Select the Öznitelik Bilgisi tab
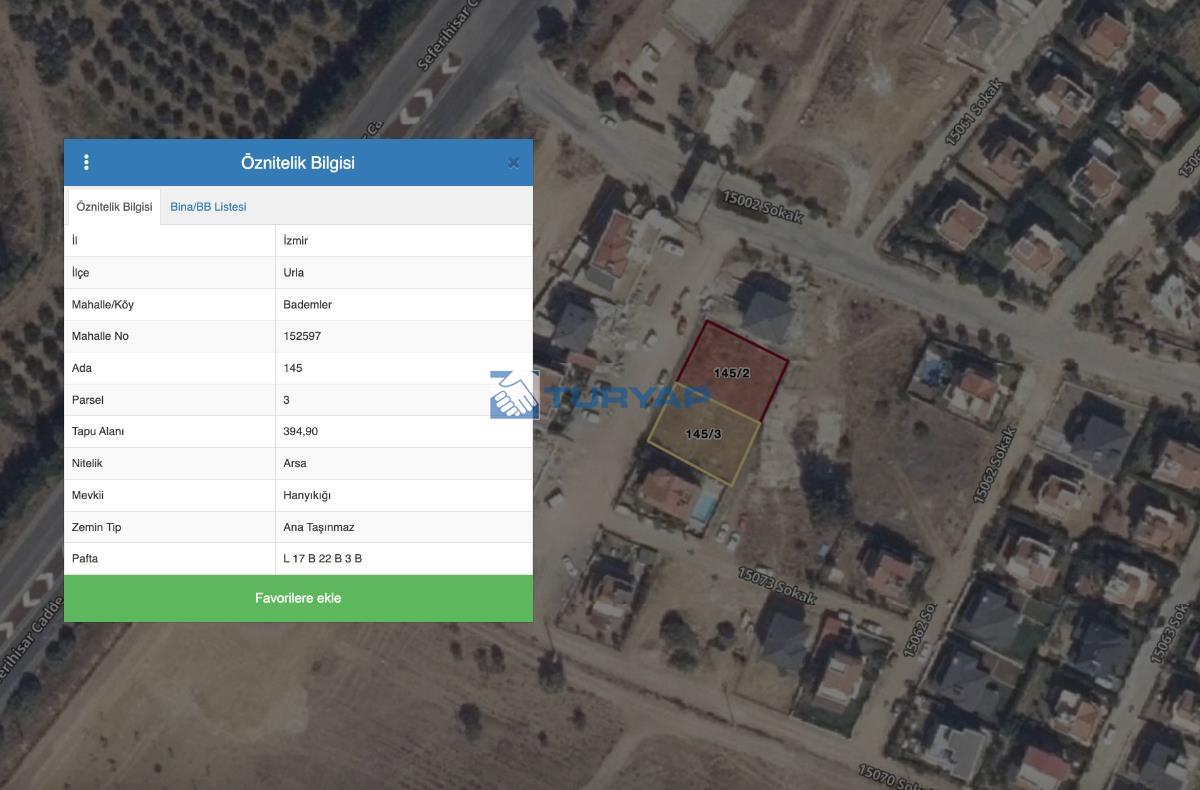Viewport: 1200px width, 790px height. tap(114, 207)
